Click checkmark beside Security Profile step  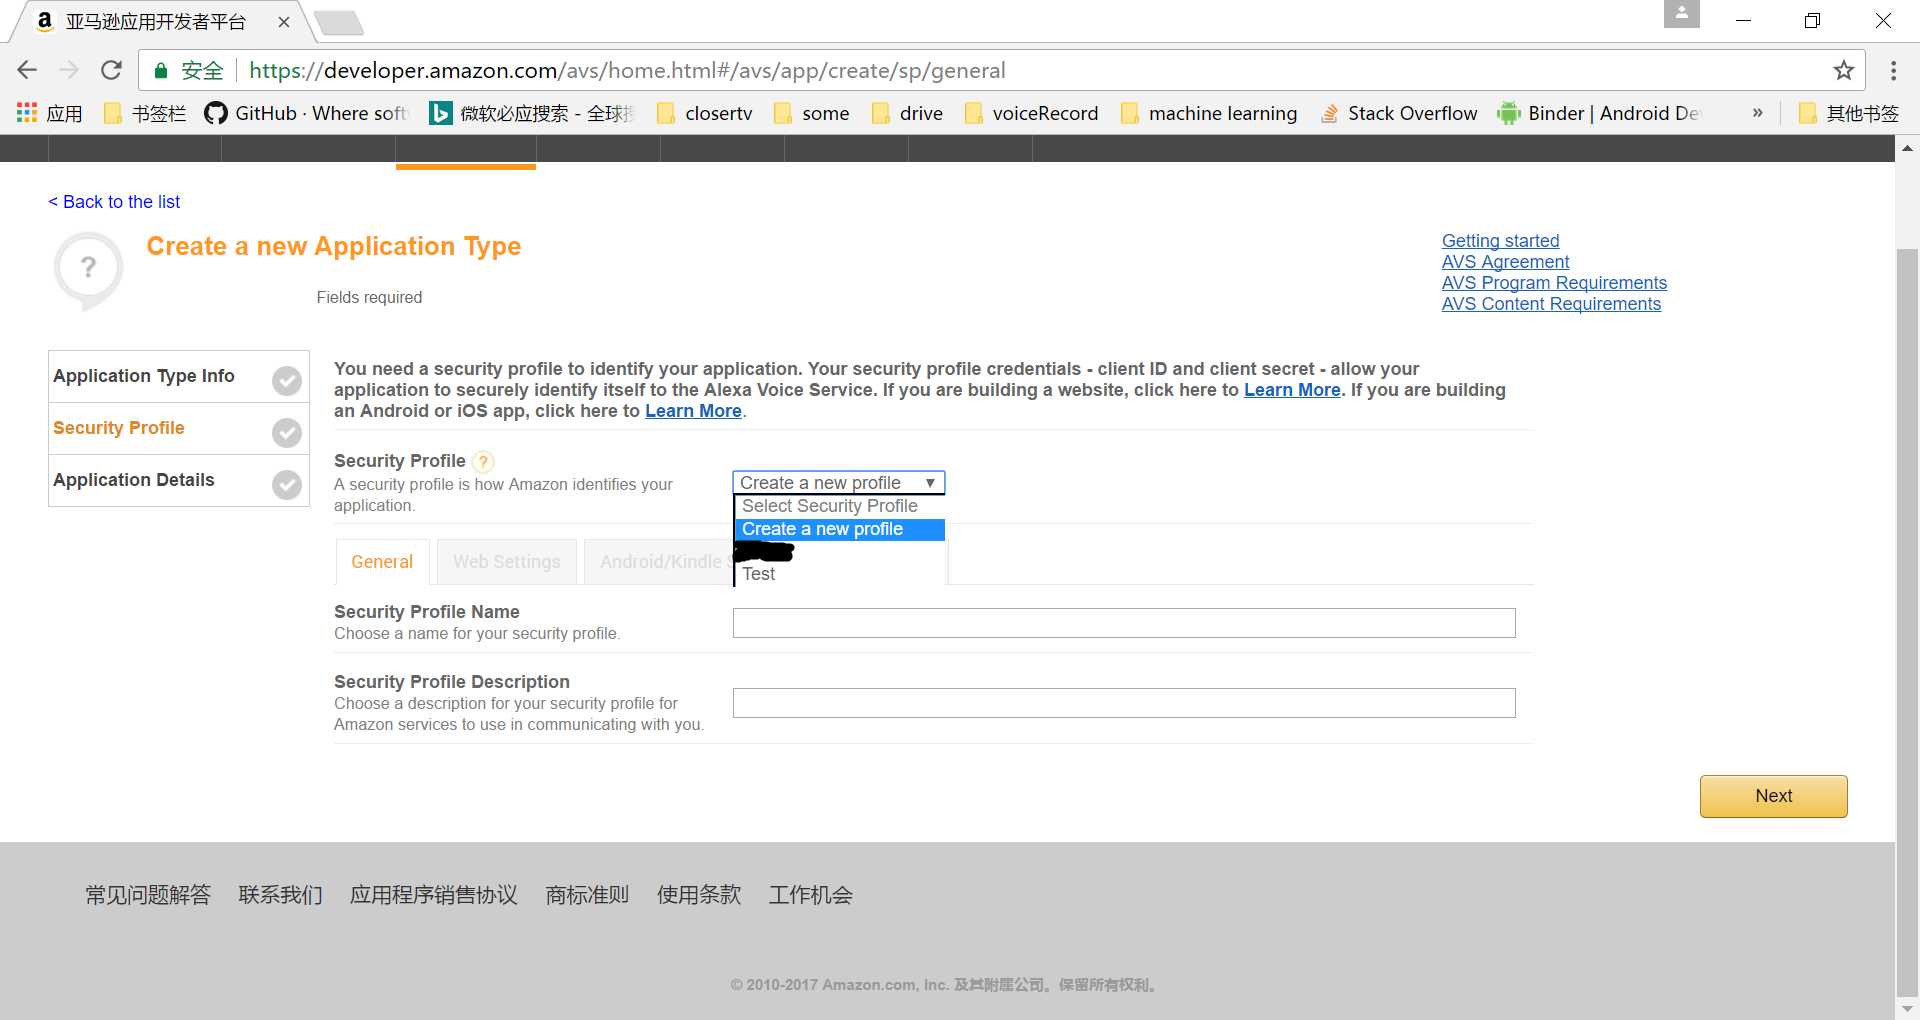click(287, 432)
